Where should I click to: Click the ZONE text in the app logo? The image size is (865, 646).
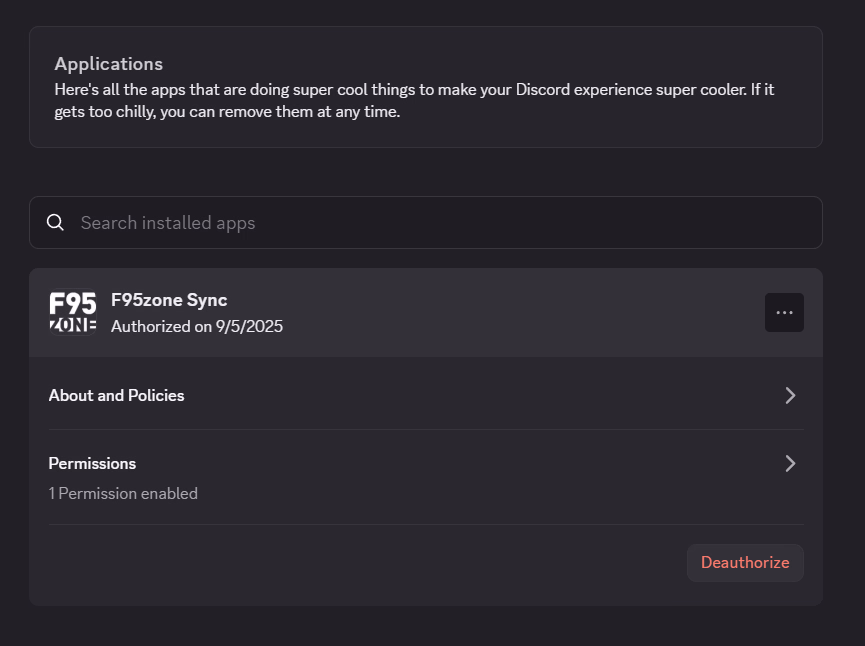tap(73, 325)
